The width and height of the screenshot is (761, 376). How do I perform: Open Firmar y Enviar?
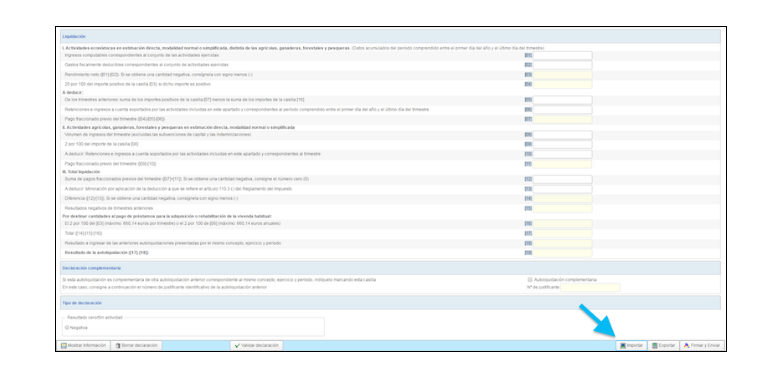(x=702, y=345)
